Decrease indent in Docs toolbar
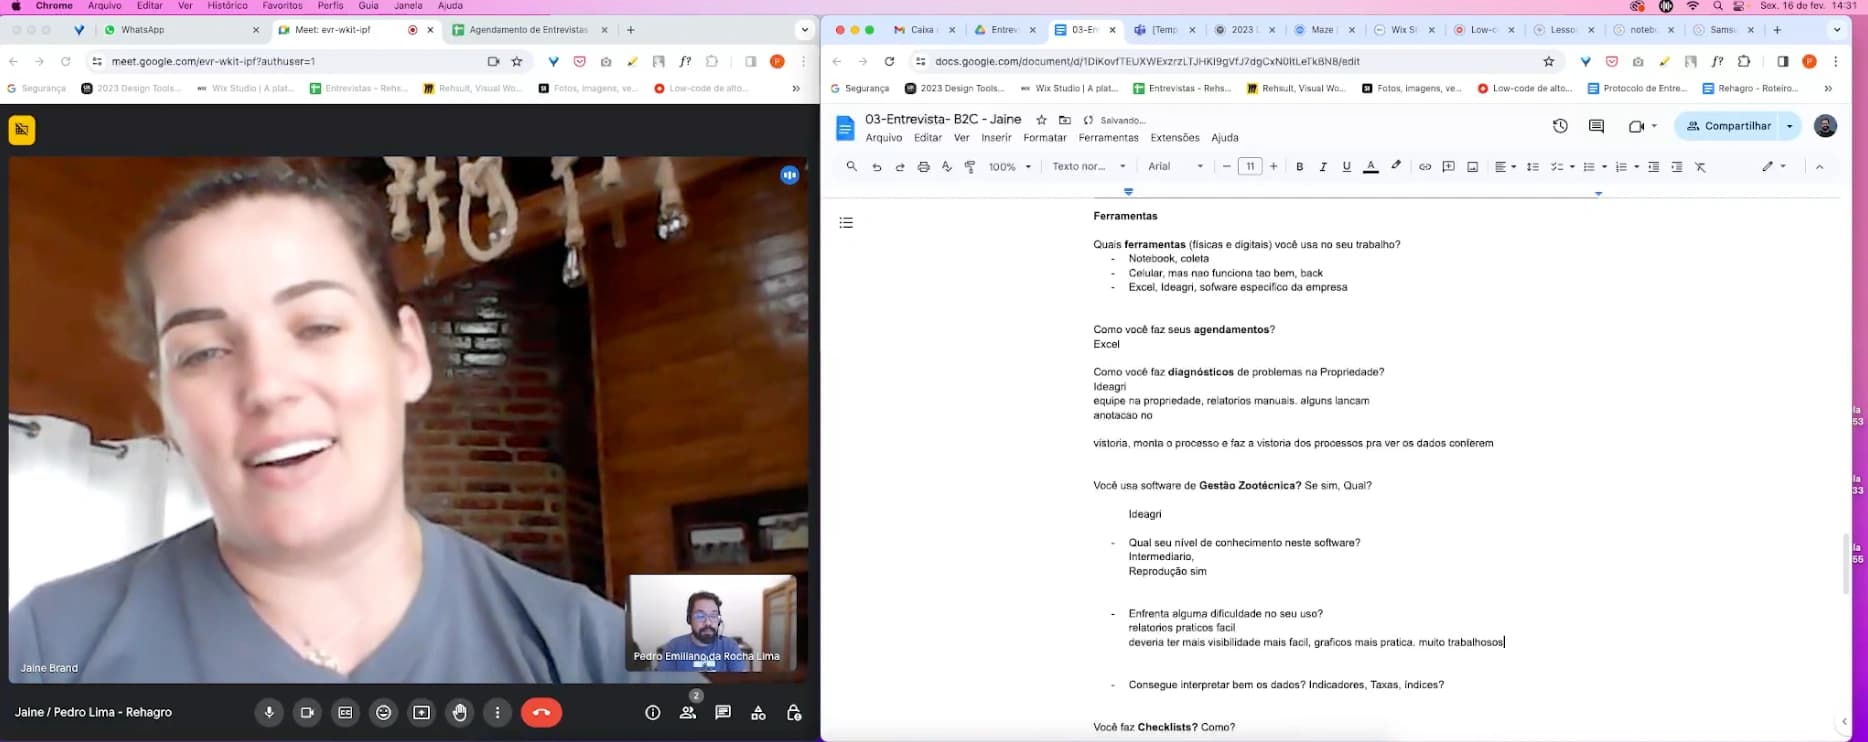Image resolution: width=1868 pixels, height=742 pixels. [x=1653, y=167]
